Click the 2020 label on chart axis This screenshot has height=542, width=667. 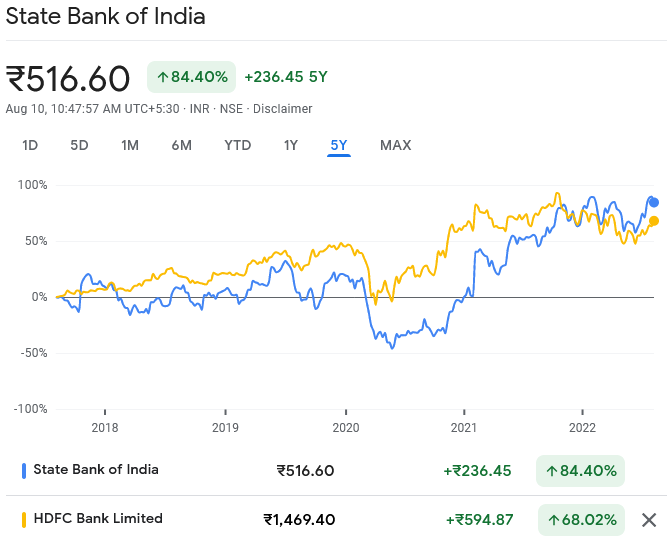tap(345, 427)
